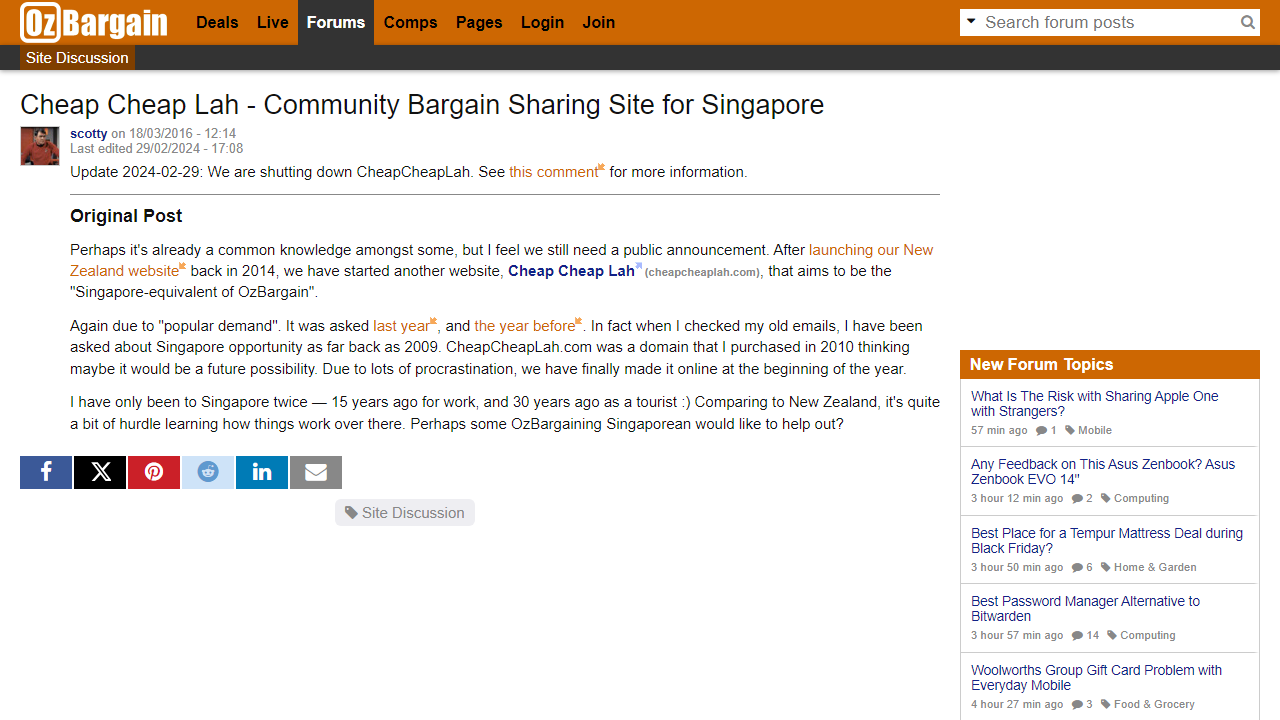Share post on Pinterest

[x=154, y=472]
